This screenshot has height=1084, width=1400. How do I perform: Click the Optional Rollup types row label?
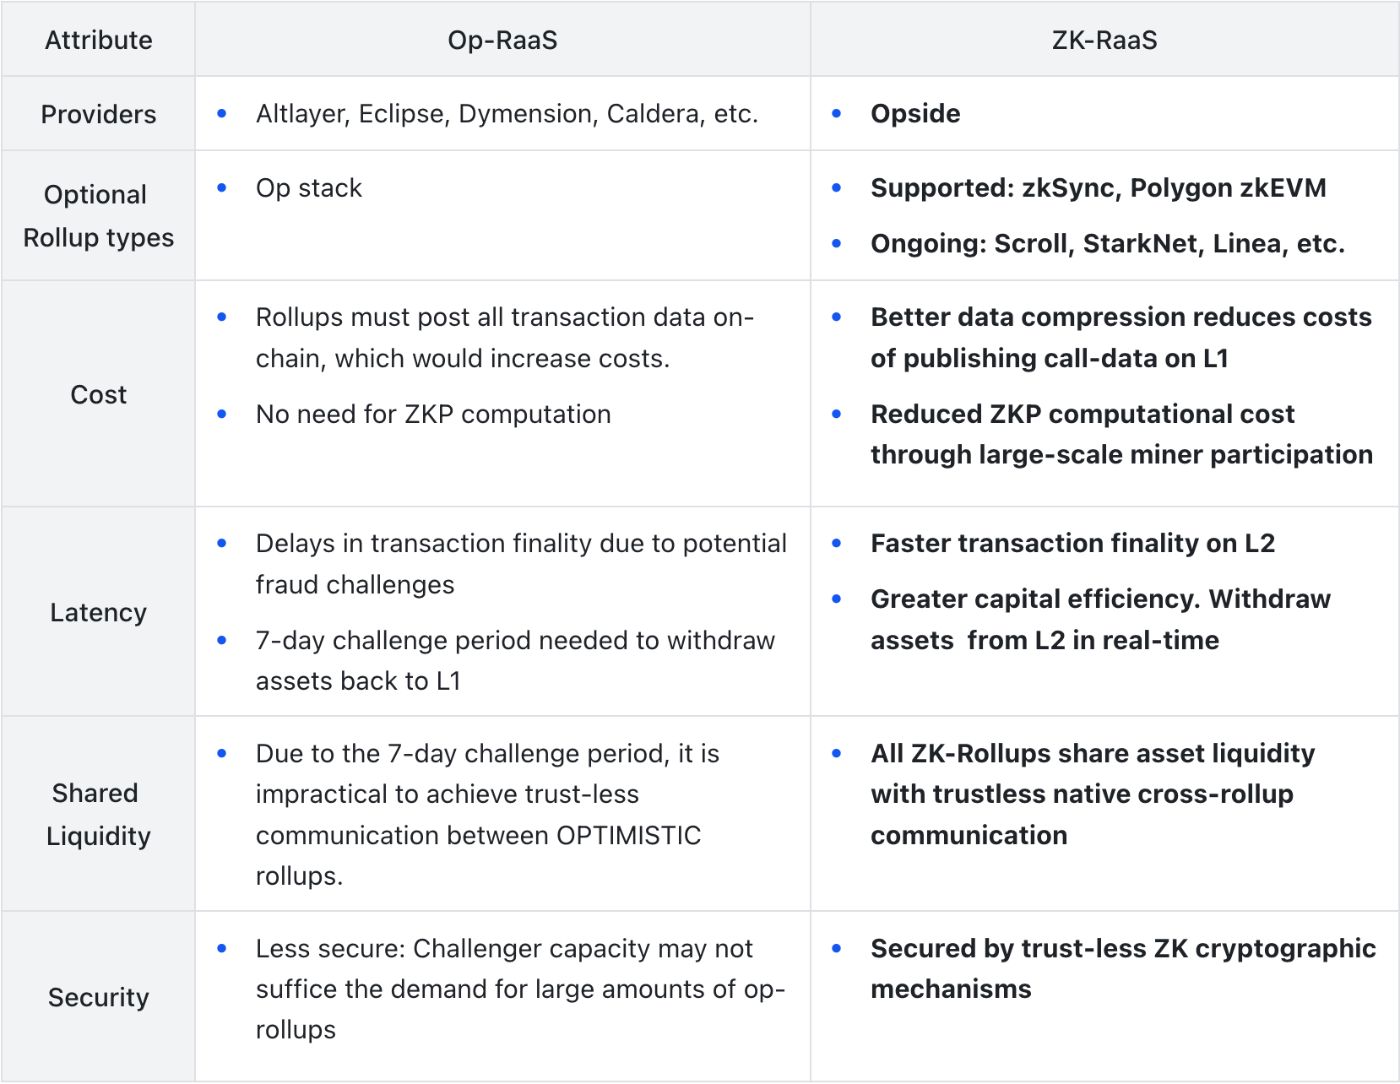point(98,216)
